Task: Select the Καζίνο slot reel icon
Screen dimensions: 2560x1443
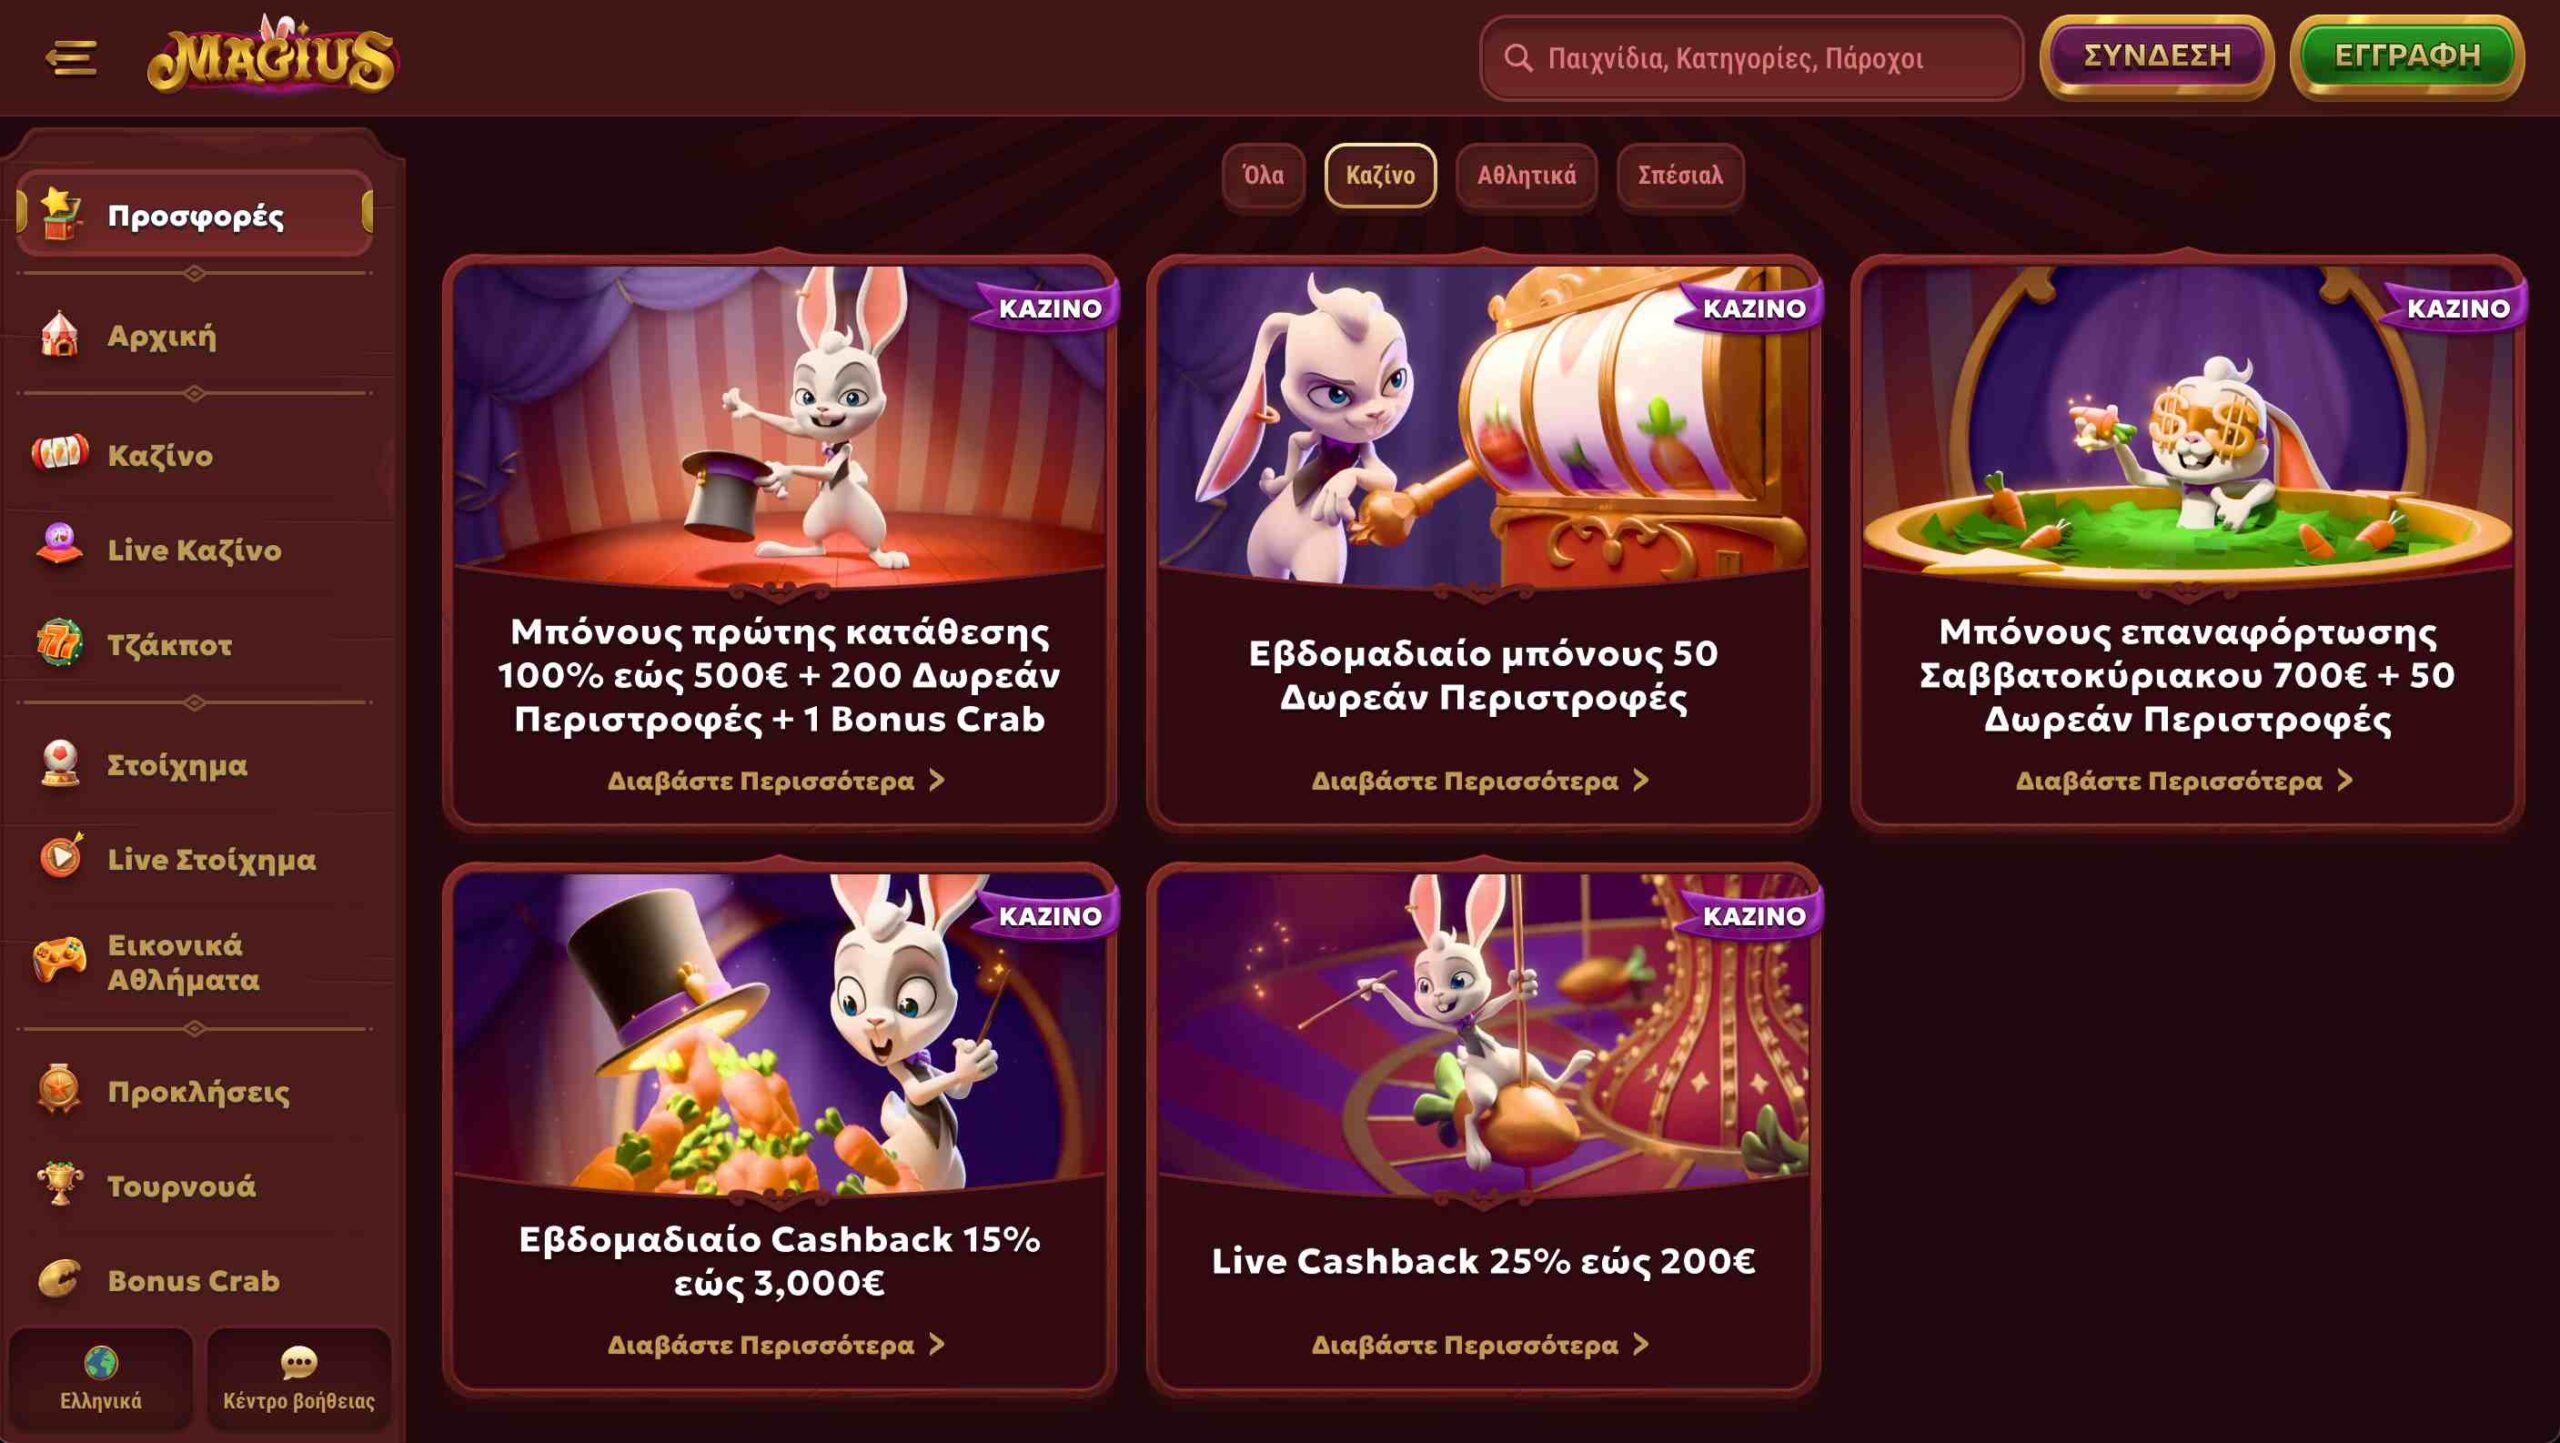Action: (x=60, y=454)
